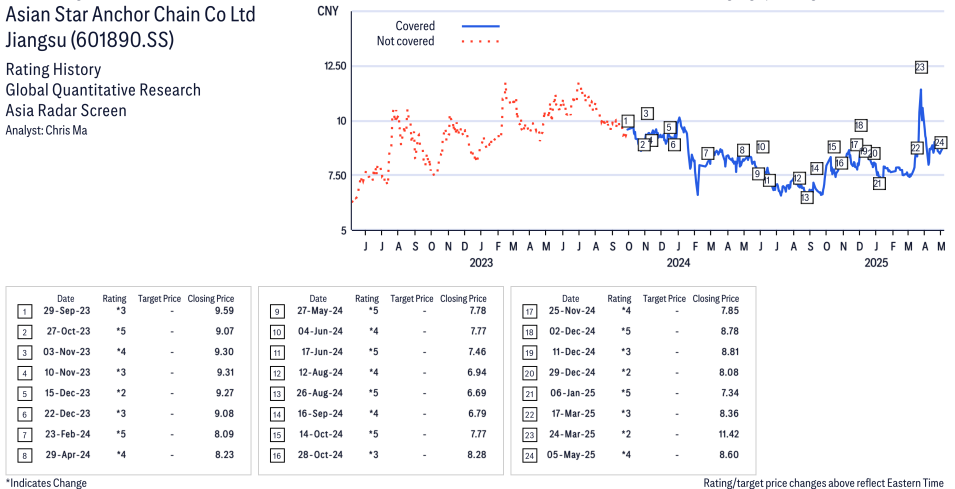Image resolution: width=955 pixels, height=489 pixels.
Task: Click chart marker 21 on the graph
Action: pos(878,183)
